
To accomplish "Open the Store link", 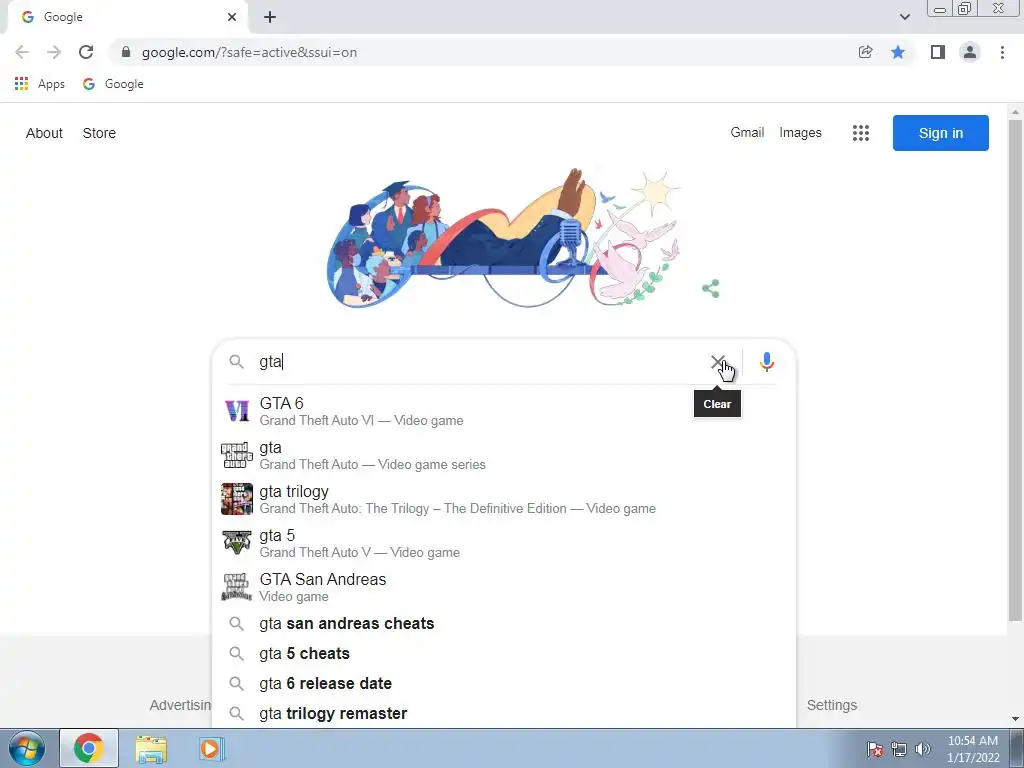I will coord(99,133).
